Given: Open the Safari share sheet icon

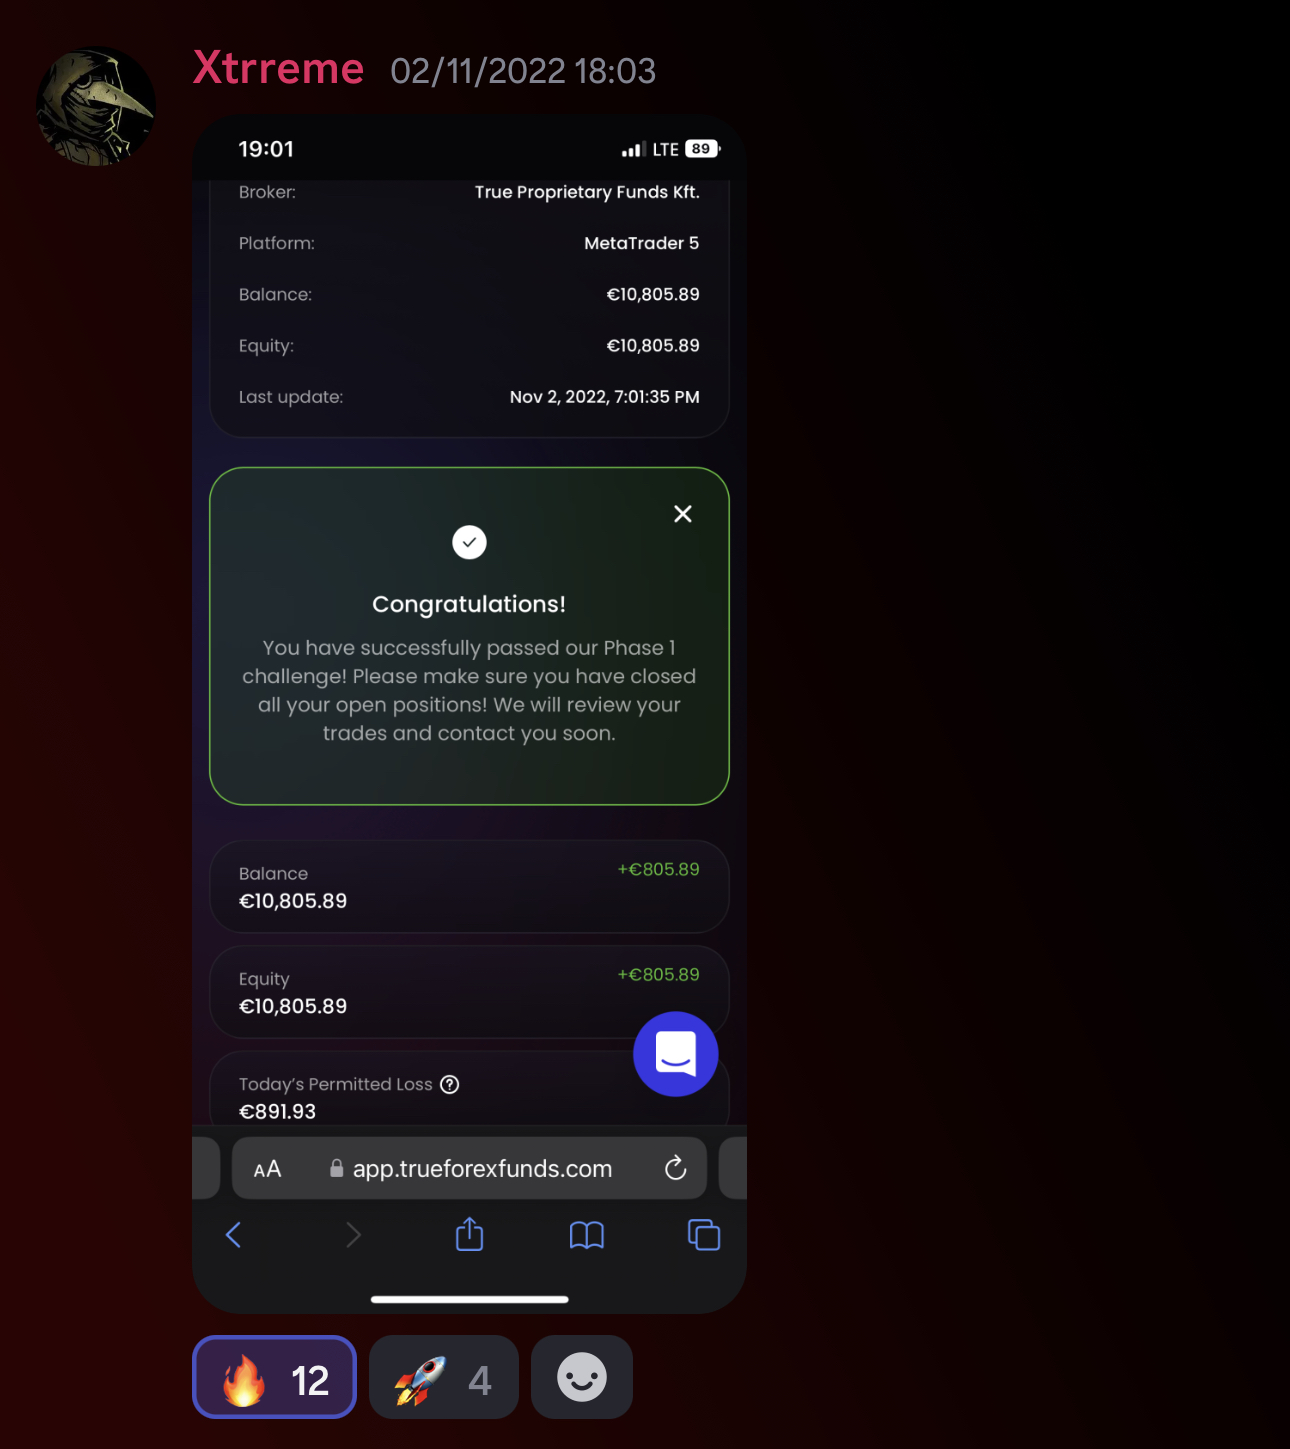Looking at the screenshot, I should coord(469,1235).
